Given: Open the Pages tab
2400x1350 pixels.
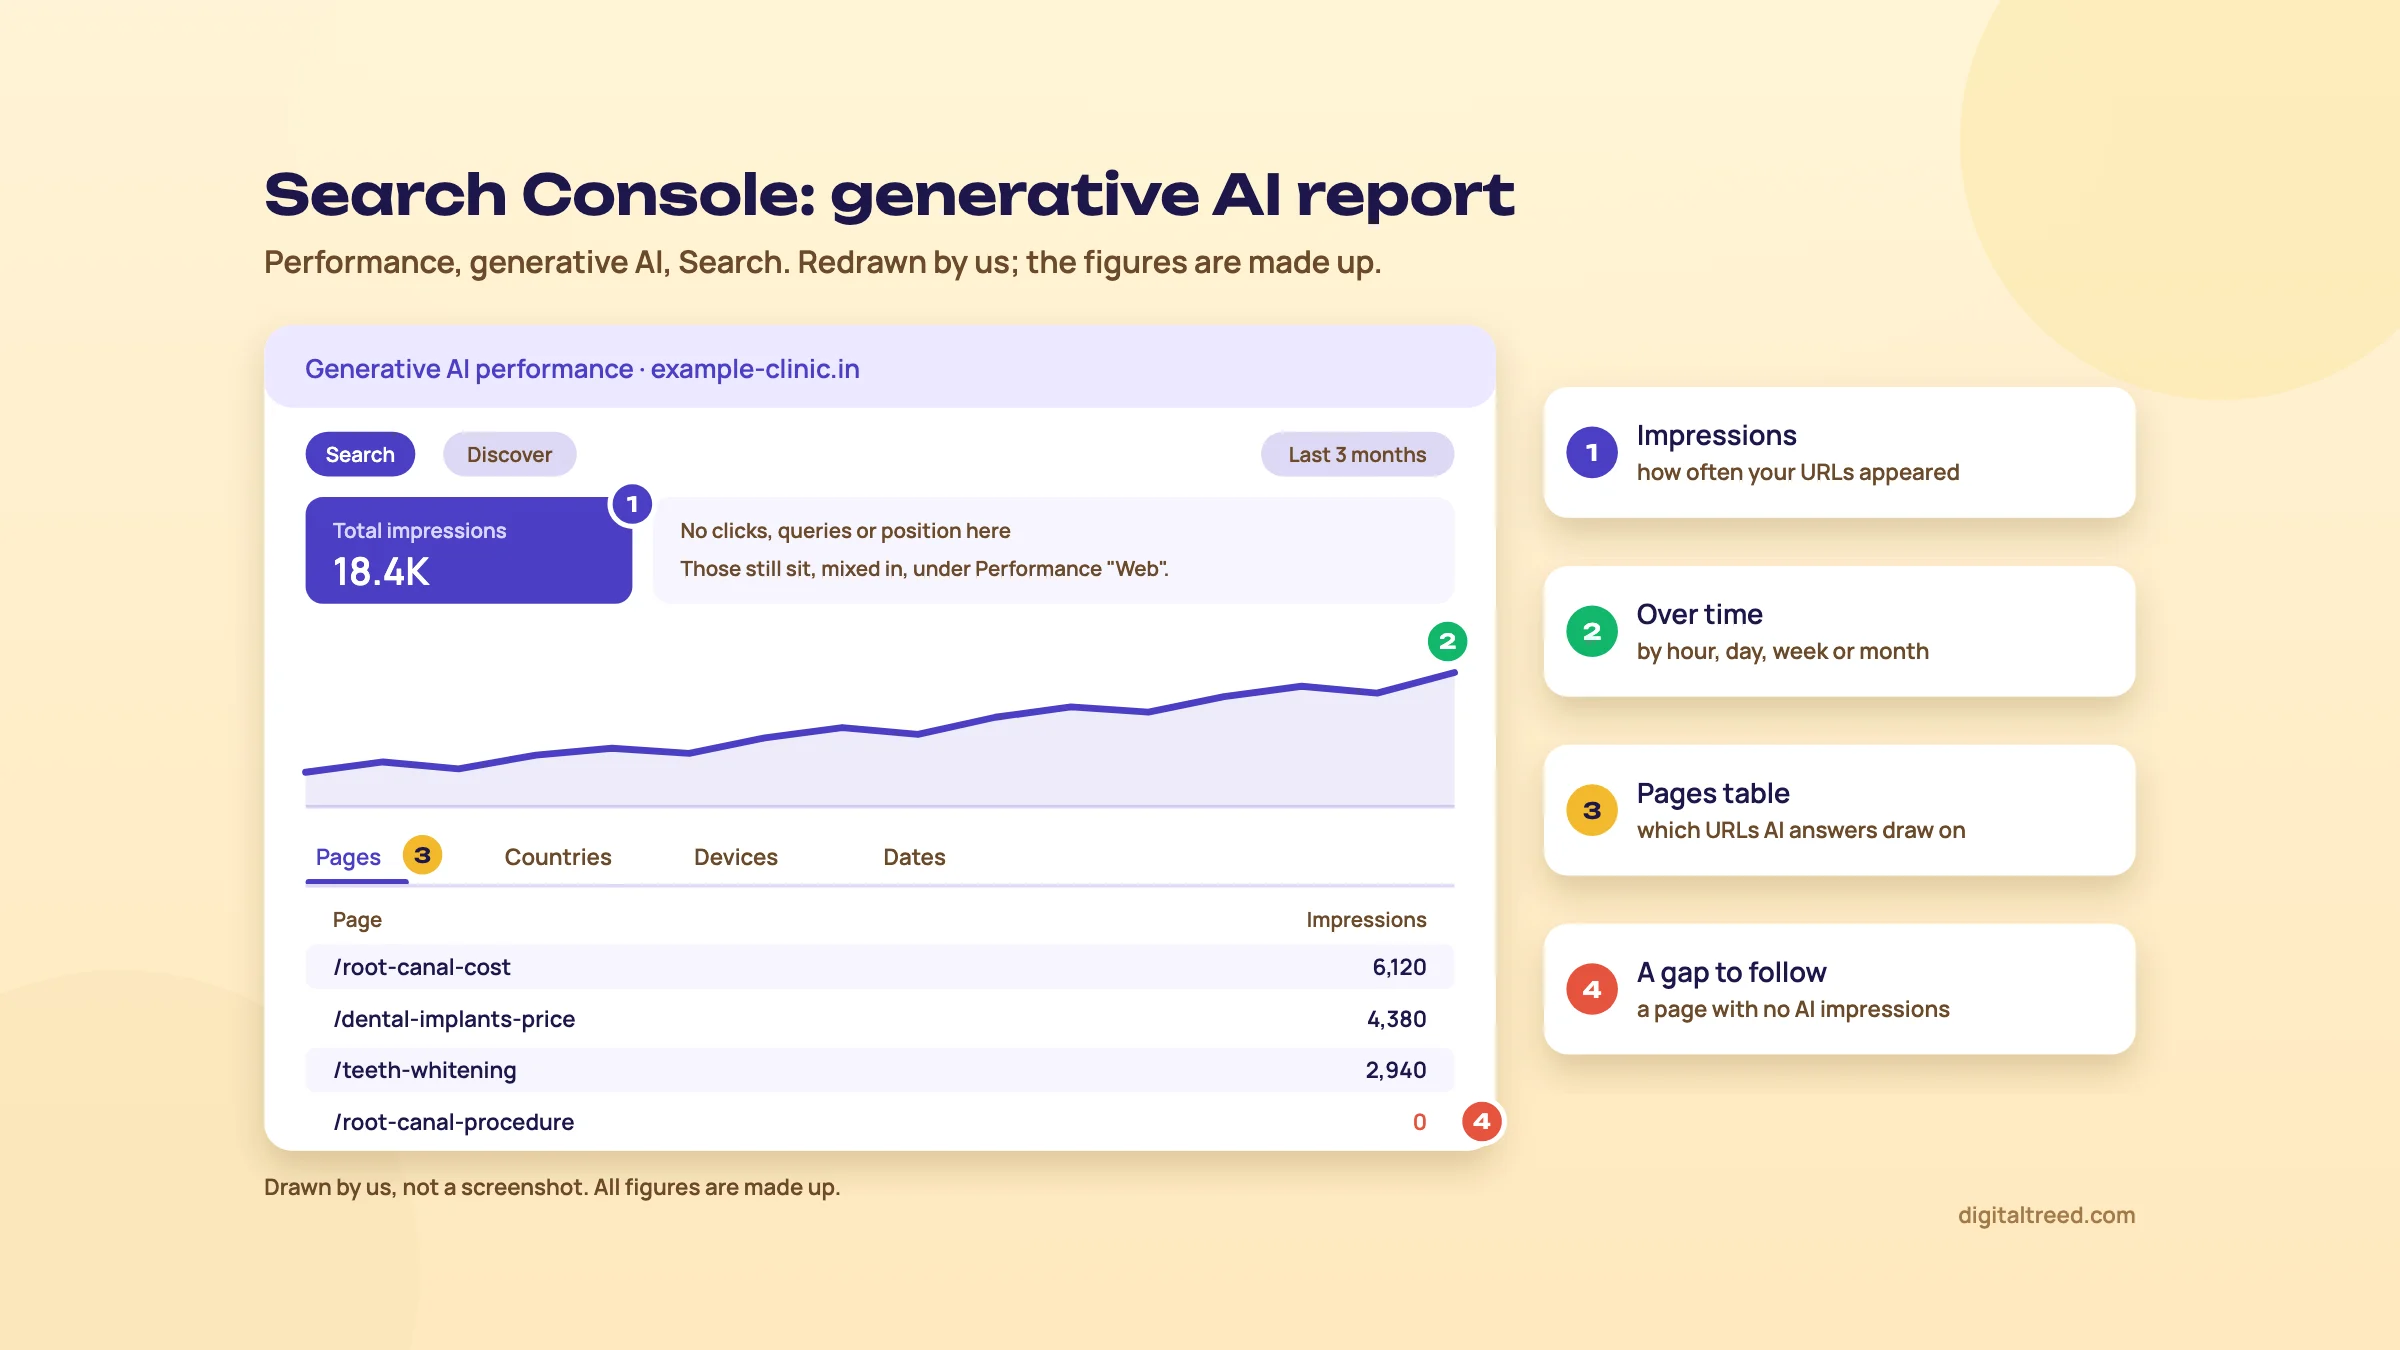Looking at the screenshot, I should 348,857.
